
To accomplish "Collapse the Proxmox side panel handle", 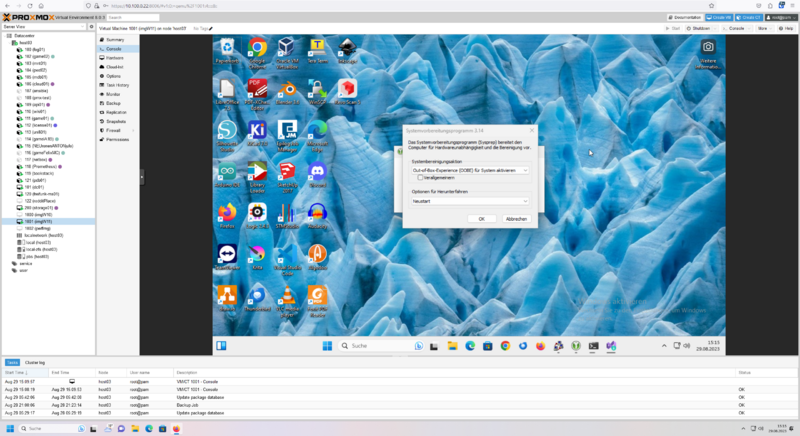I will click(142, 177).
